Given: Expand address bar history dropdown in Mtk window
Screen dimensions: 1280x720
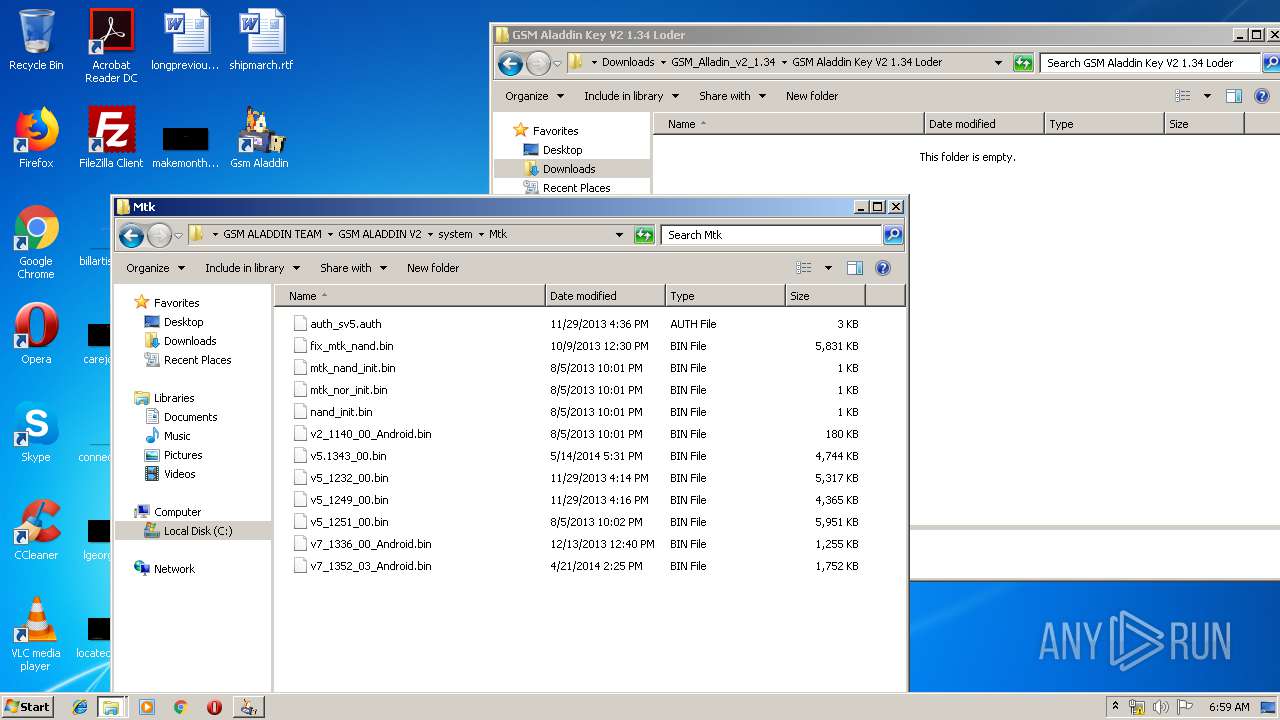Looking at the screenshot, I should tap(620, 235).
